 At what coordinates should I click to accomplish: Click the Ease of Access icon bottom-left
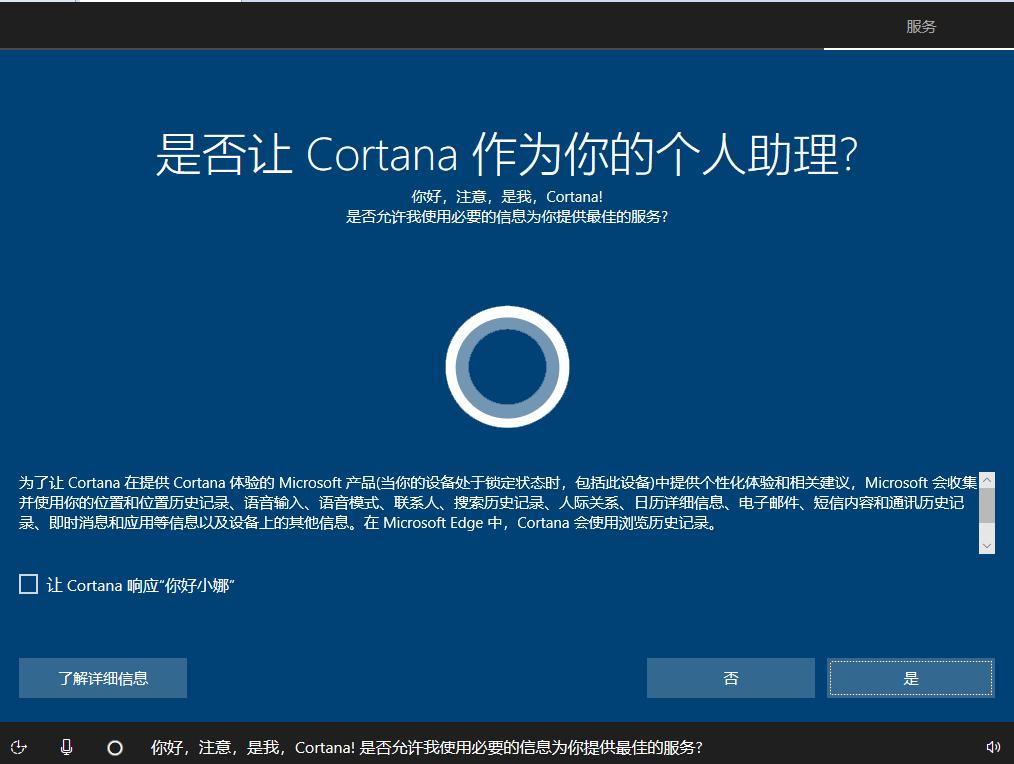pyautogui.click(x=20, y=746)
